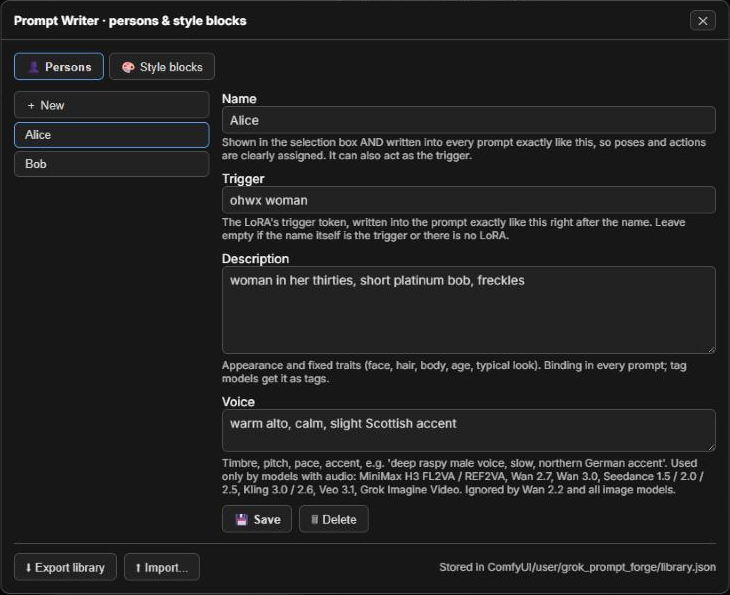This screenshot has height=595, width=730.
Task: Save the person entry
Action: pos(257,519)
